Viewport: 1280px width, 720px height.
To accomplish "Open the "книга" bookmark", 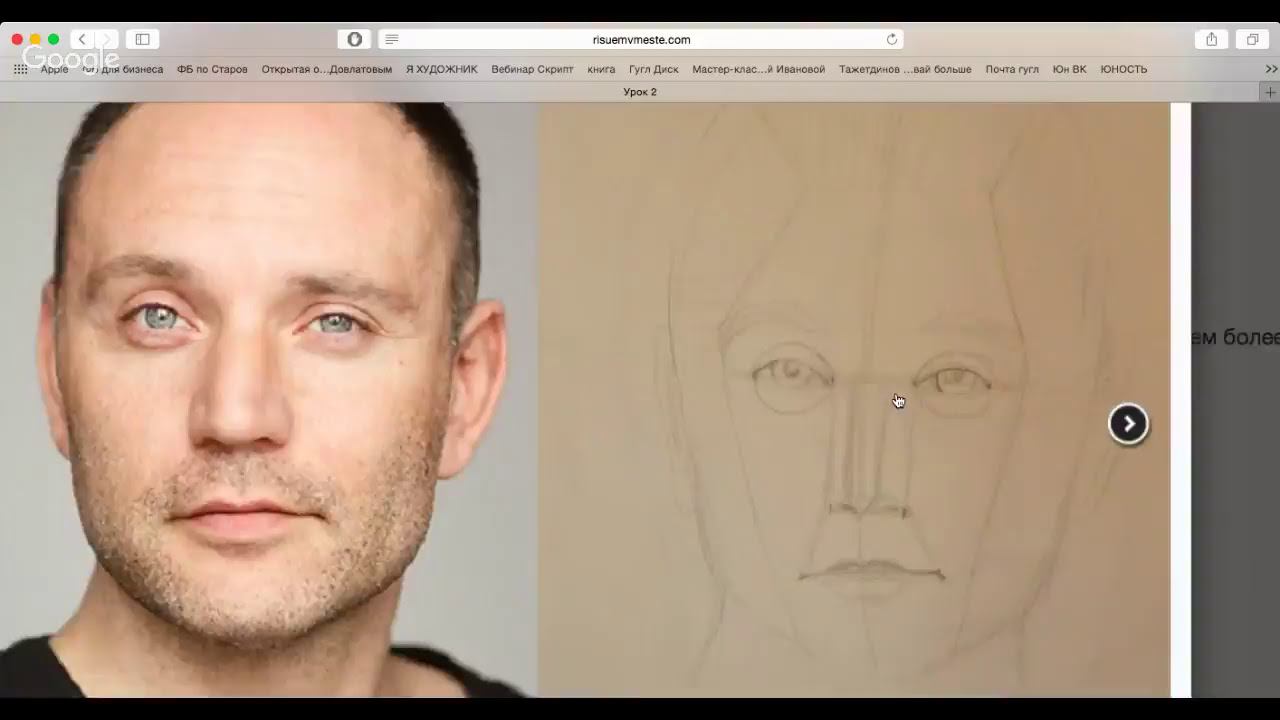I will click(601, 69).
